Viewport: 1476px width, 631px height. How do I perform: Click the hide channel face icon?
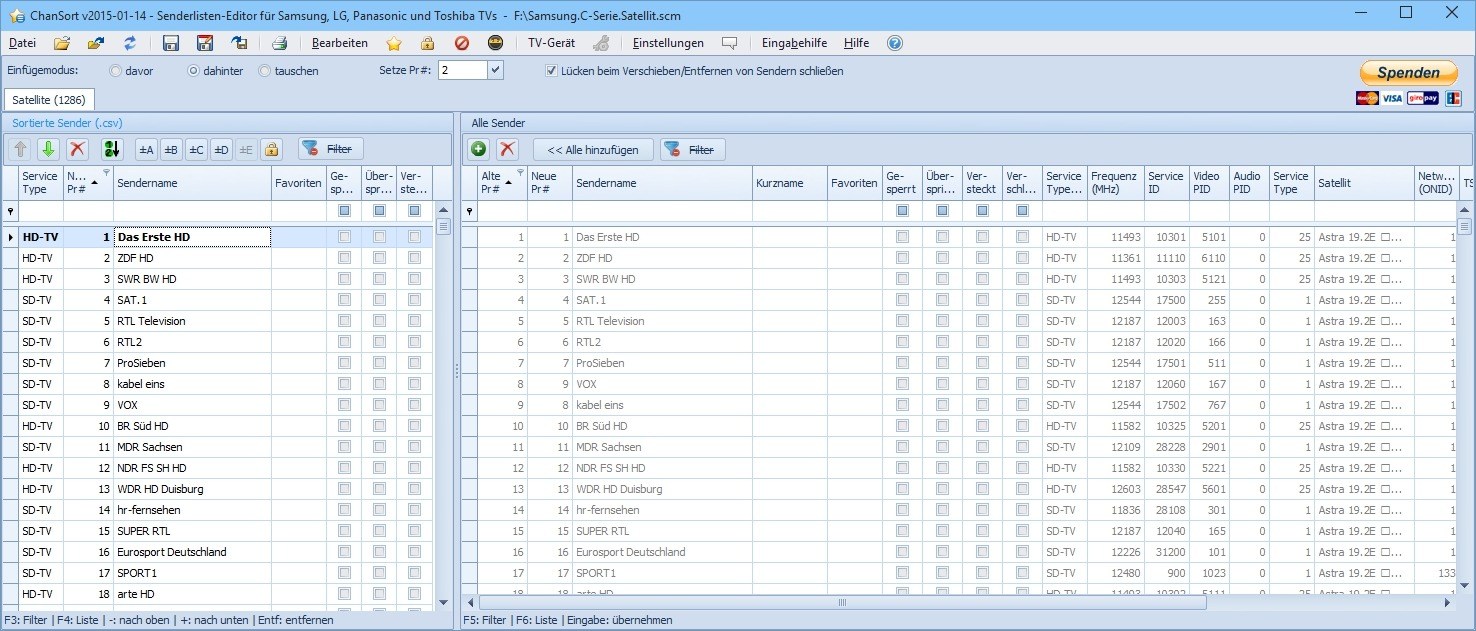tap(495, 43)
